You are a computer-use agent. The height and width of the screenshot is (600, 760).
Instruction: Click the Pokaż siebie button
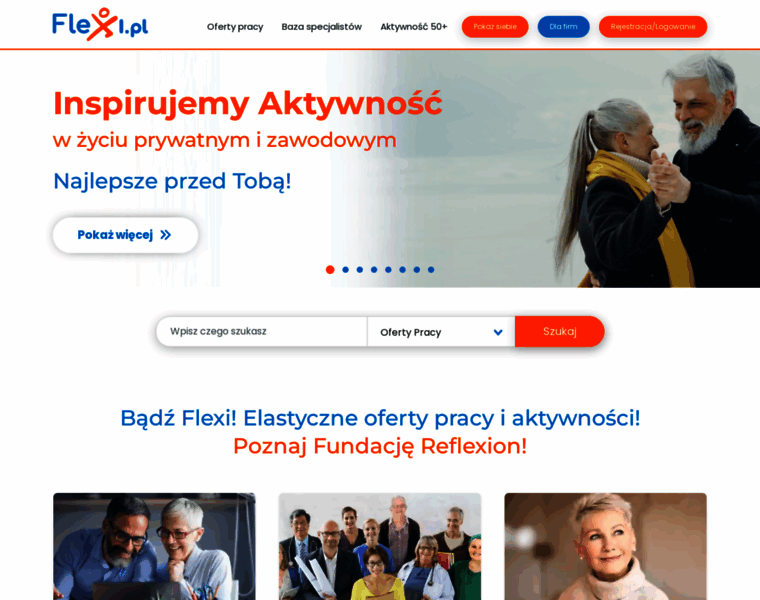pos(495,27)
